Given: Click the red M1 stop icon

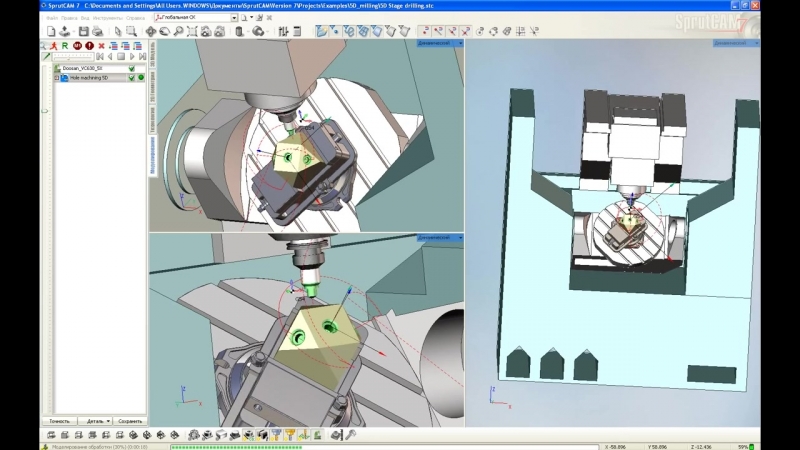Looking at the screenshot, I should pyautogui.click(x=77, y=46).
